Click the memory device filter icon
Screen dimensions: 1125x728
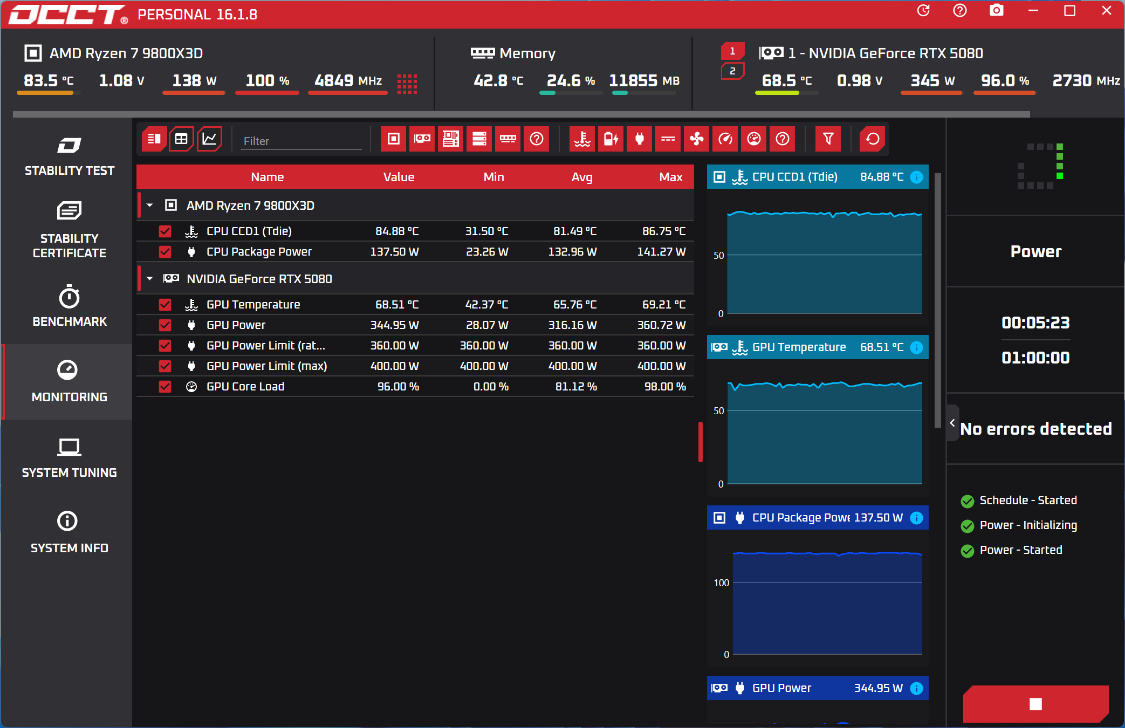[x=507, y=139]
